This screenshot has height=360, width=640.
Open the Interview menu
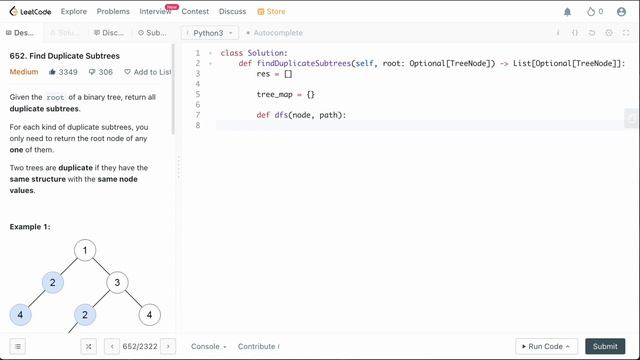(156, 11)
